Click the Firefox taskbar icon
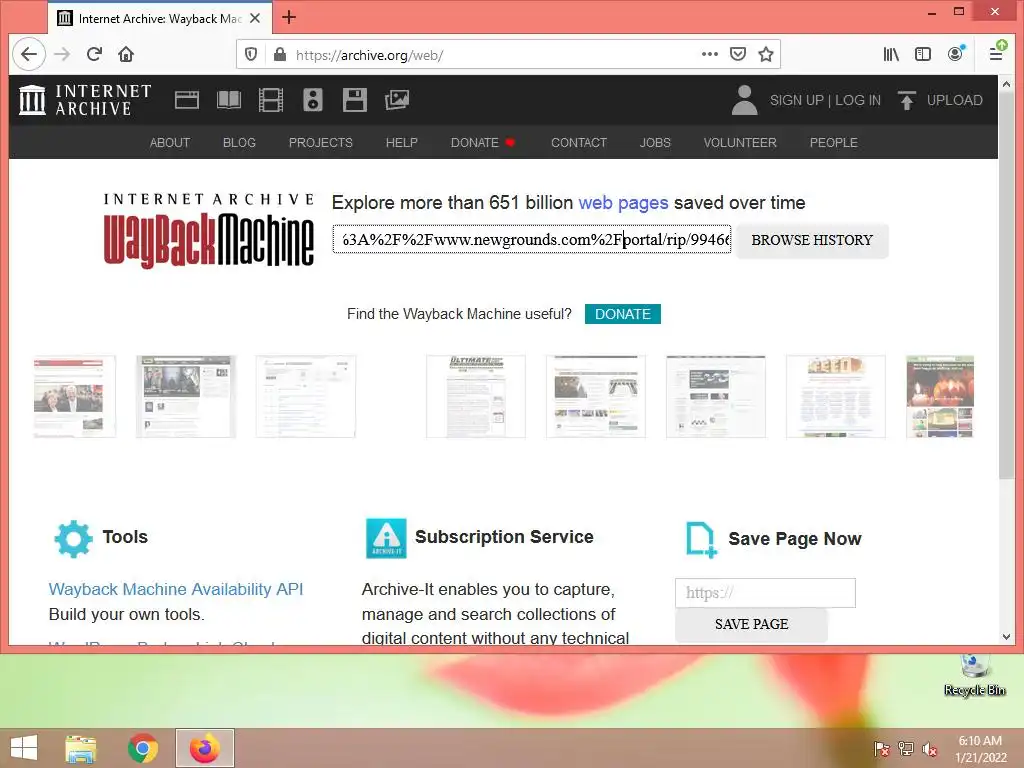Viewport: 1024px width, 768px height. [204, 748]
